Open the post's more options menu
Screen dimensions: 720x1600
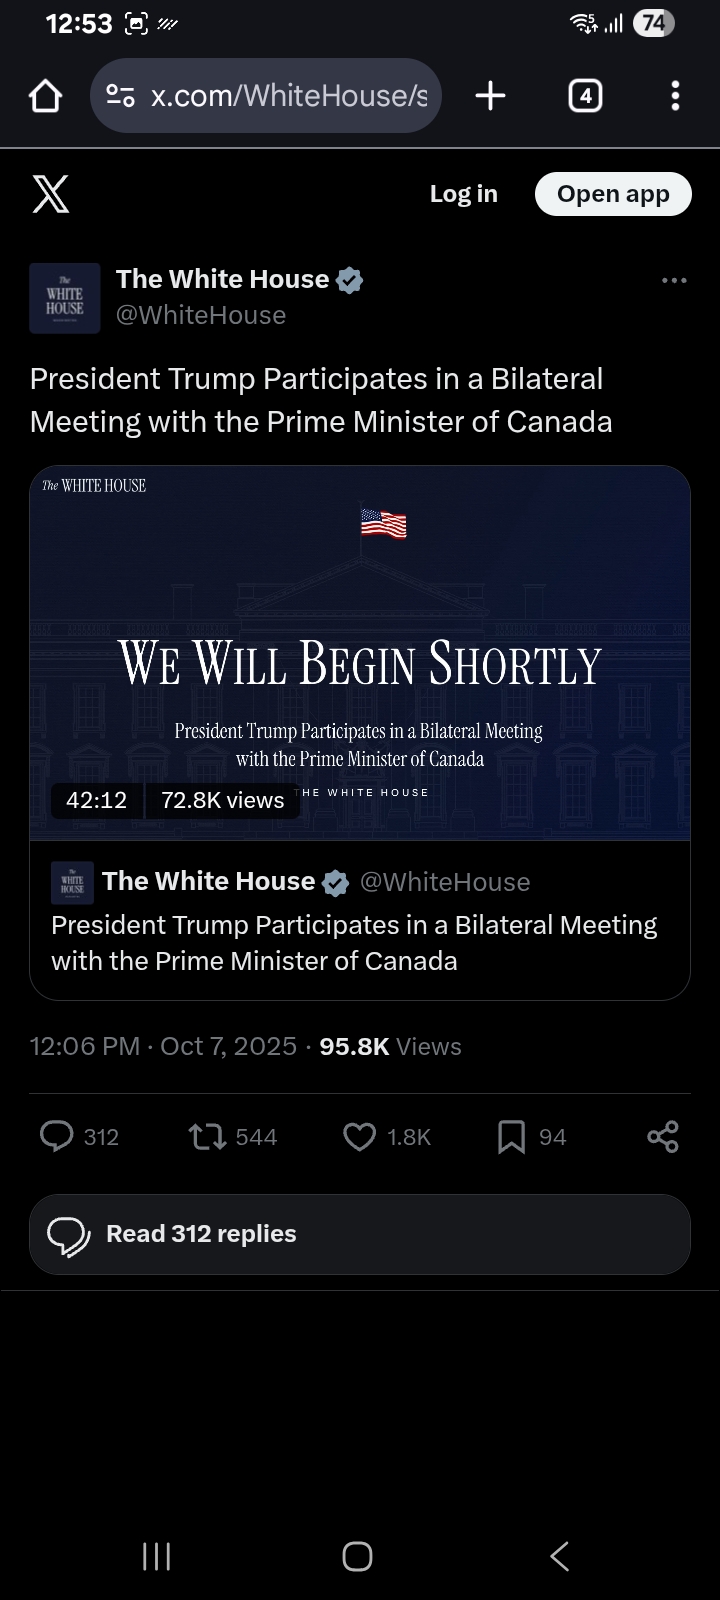point(674,281)
